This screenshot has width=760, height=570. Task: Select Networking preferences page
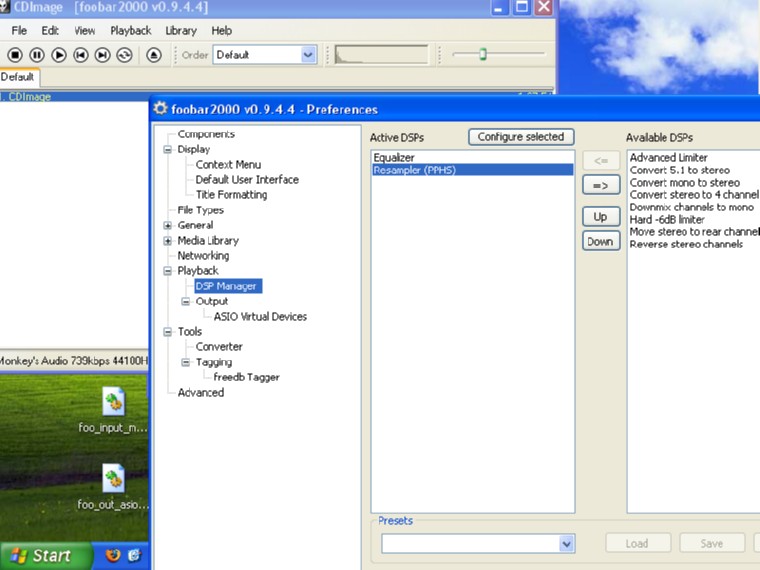[x=203, y=255]
